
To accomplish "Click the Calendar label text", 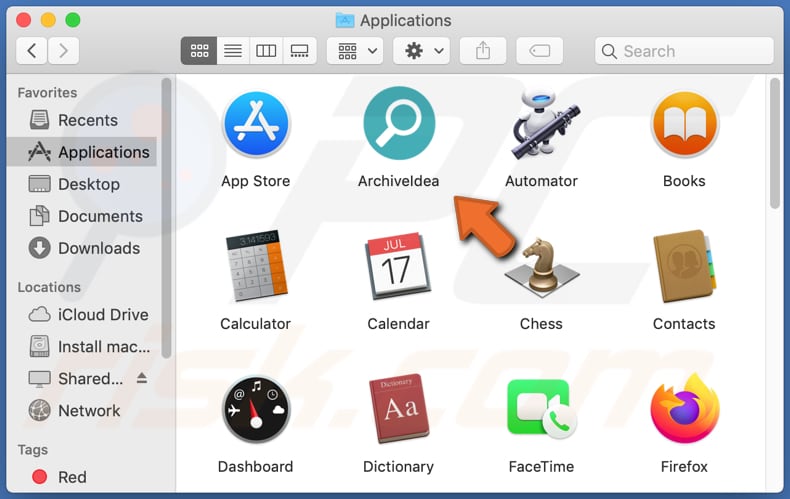I will tap(399, 324).
